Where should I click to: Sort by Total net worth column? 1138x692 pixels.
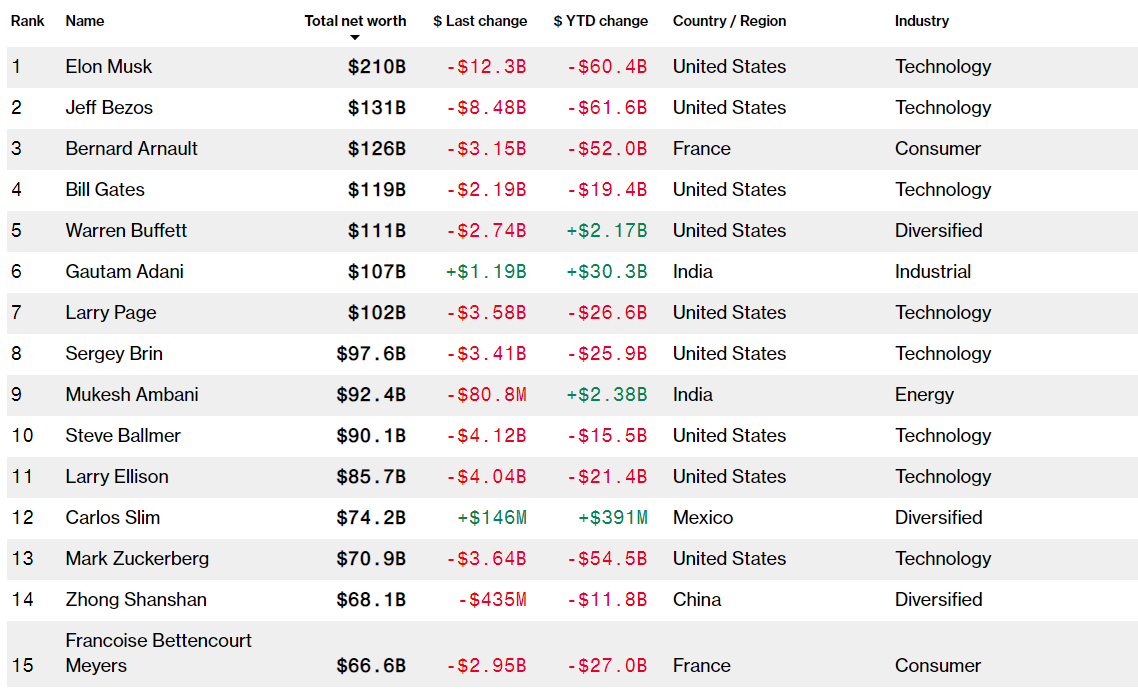(355, 21)
